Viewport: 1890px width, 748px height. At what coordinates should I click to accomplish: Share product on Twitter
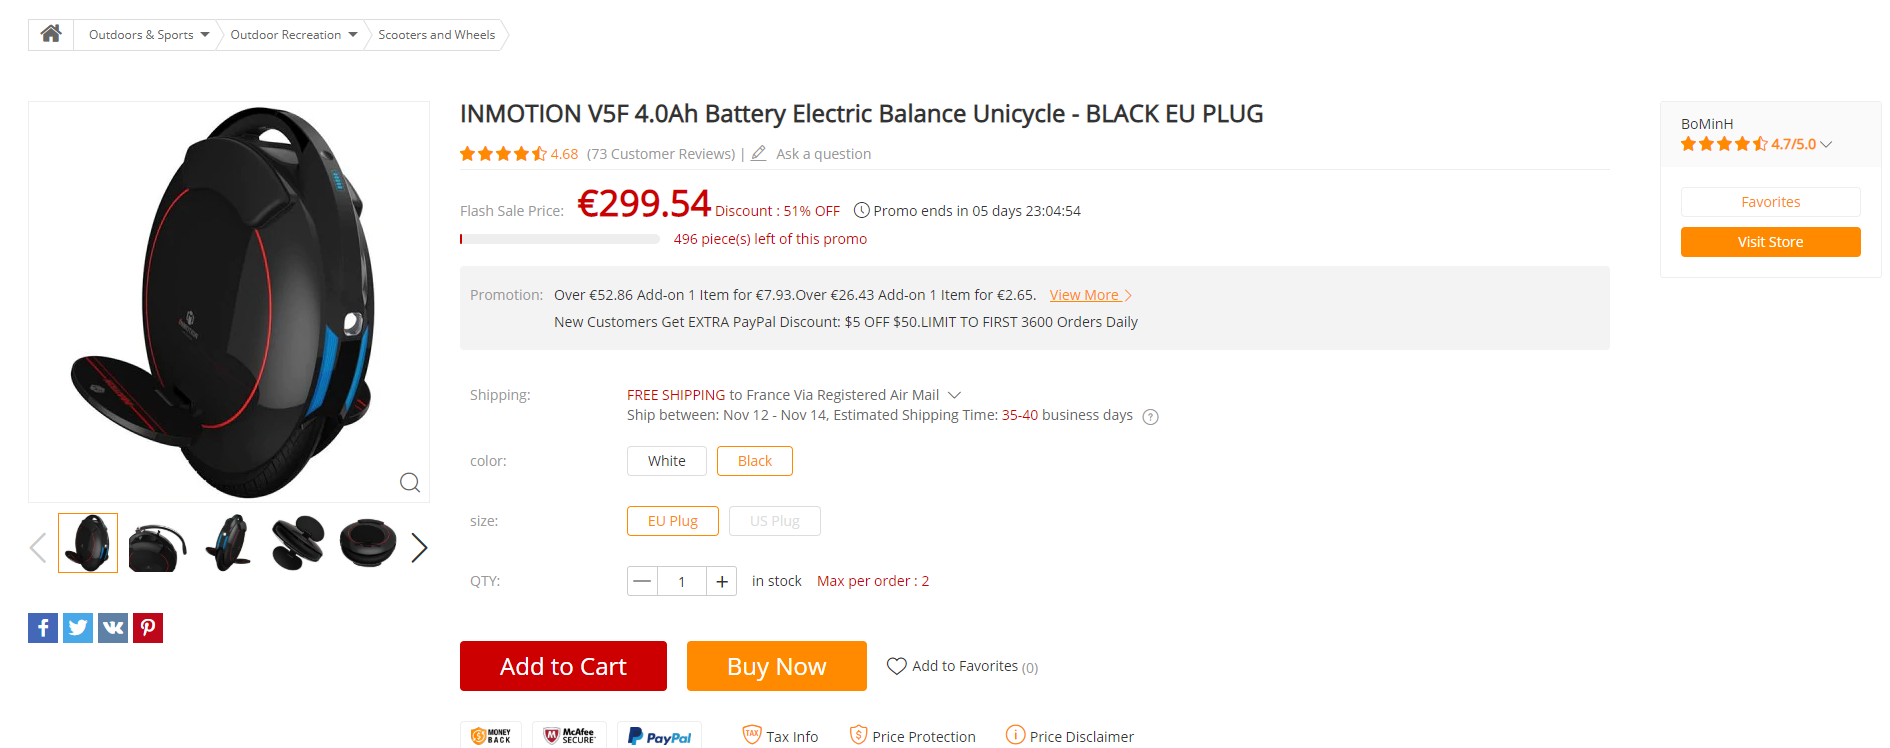coord(78,628)
